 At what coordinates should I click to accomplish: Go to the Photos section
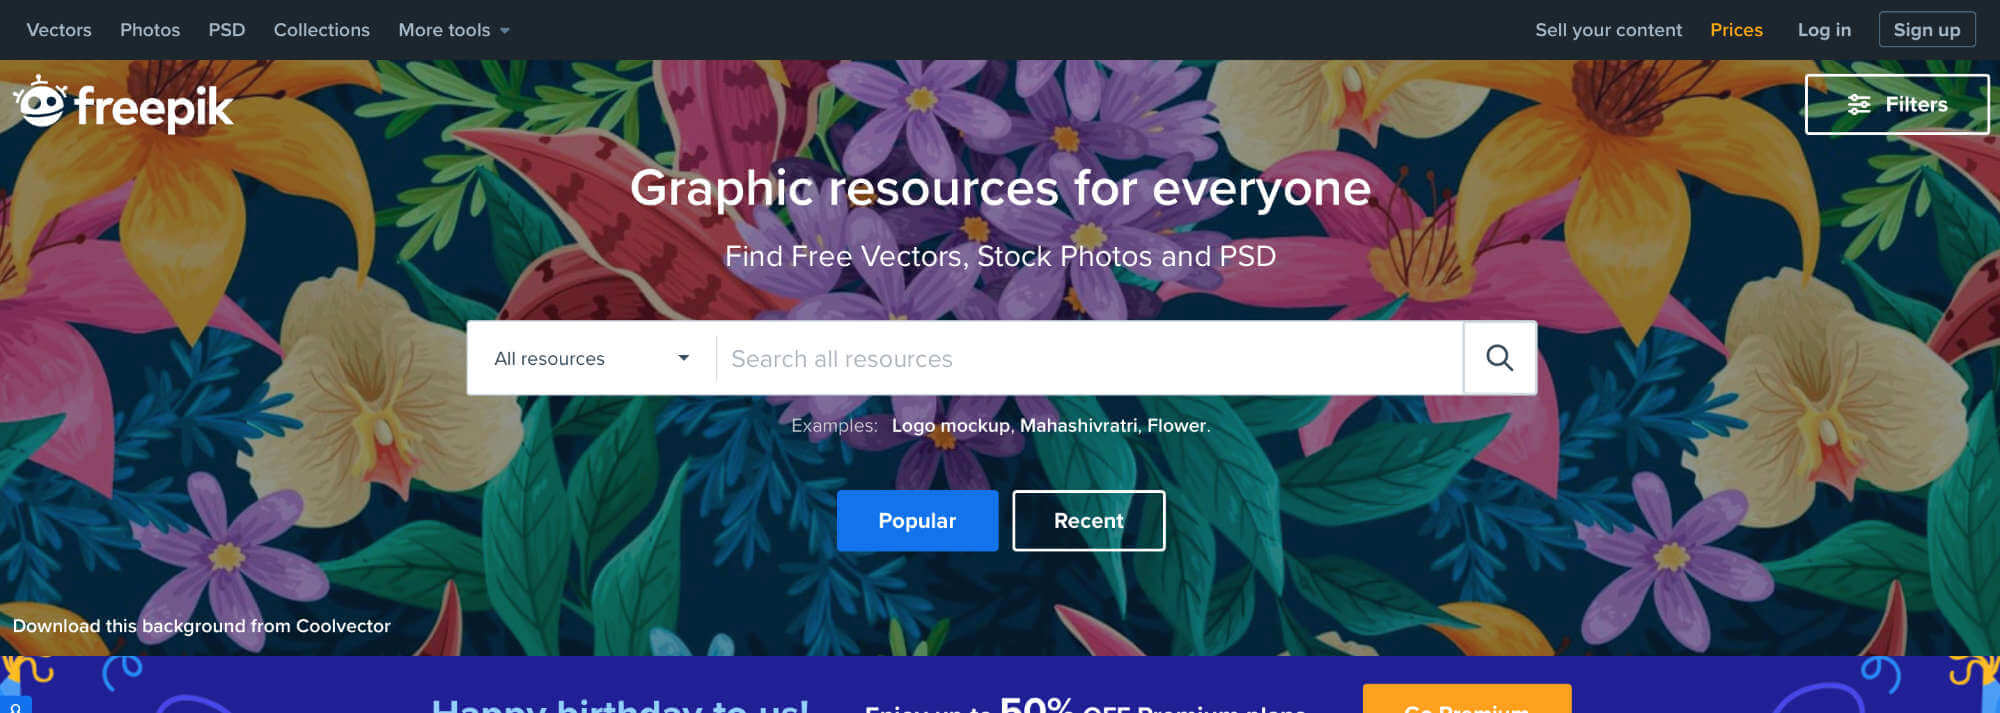tap(150, 30)
